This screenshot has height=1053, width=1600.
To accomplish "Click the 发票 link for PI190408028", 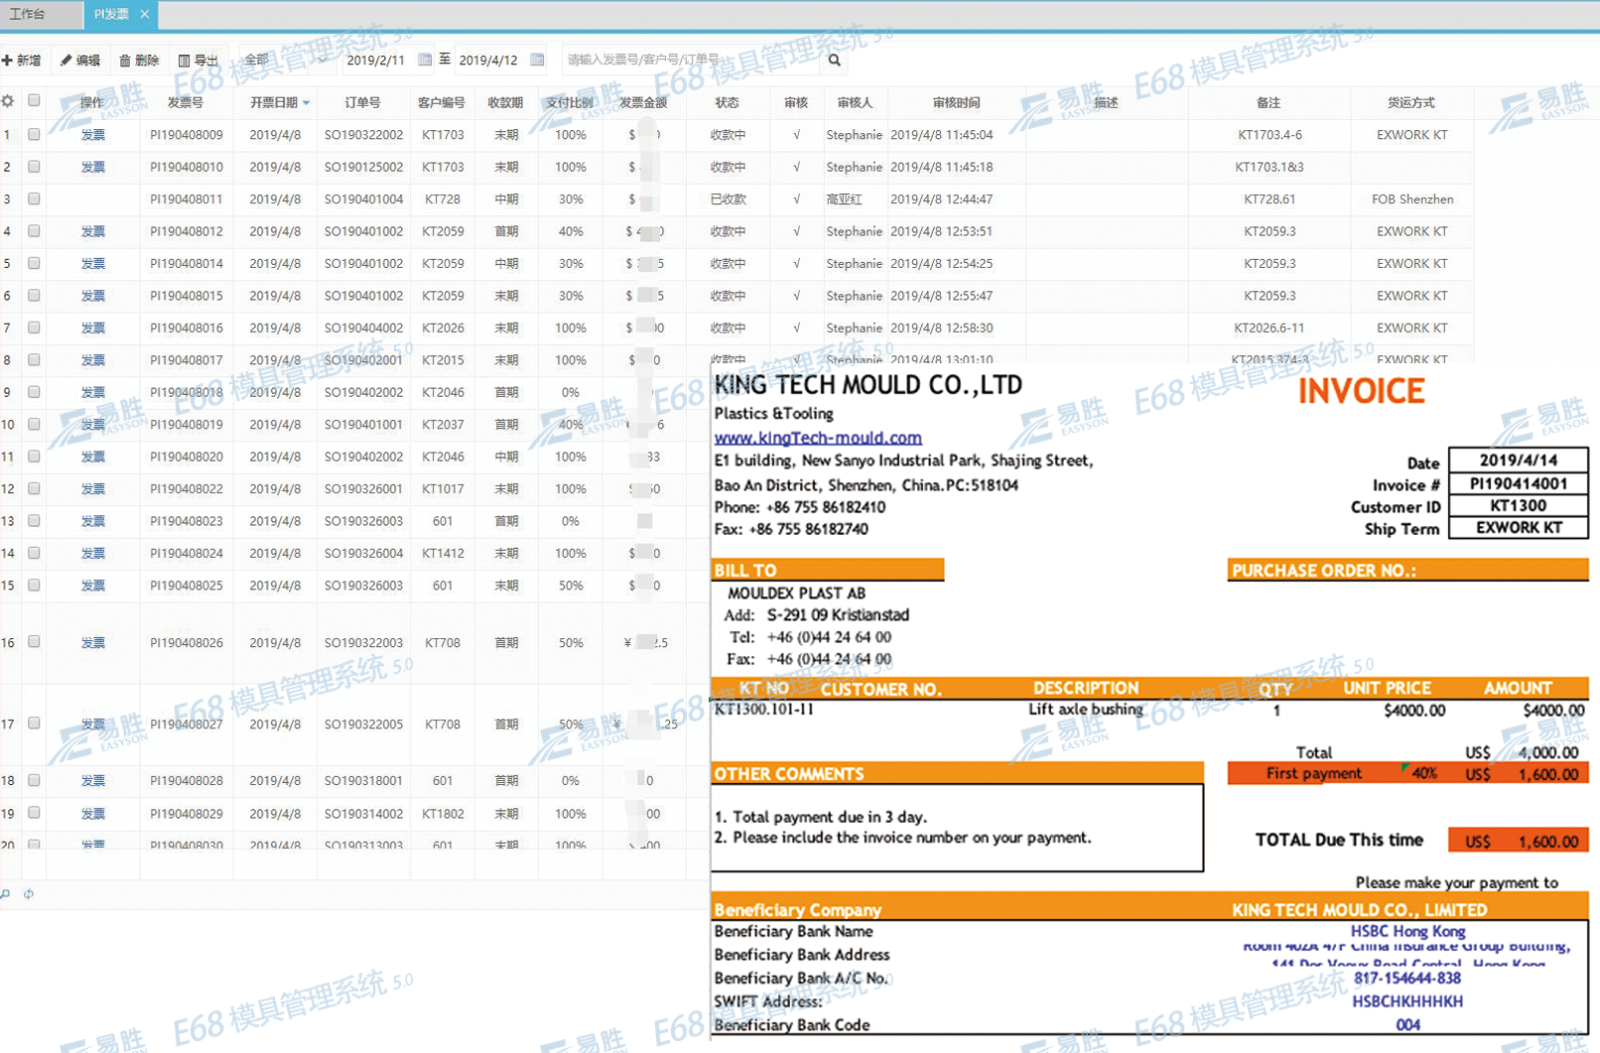I will 93,781.
